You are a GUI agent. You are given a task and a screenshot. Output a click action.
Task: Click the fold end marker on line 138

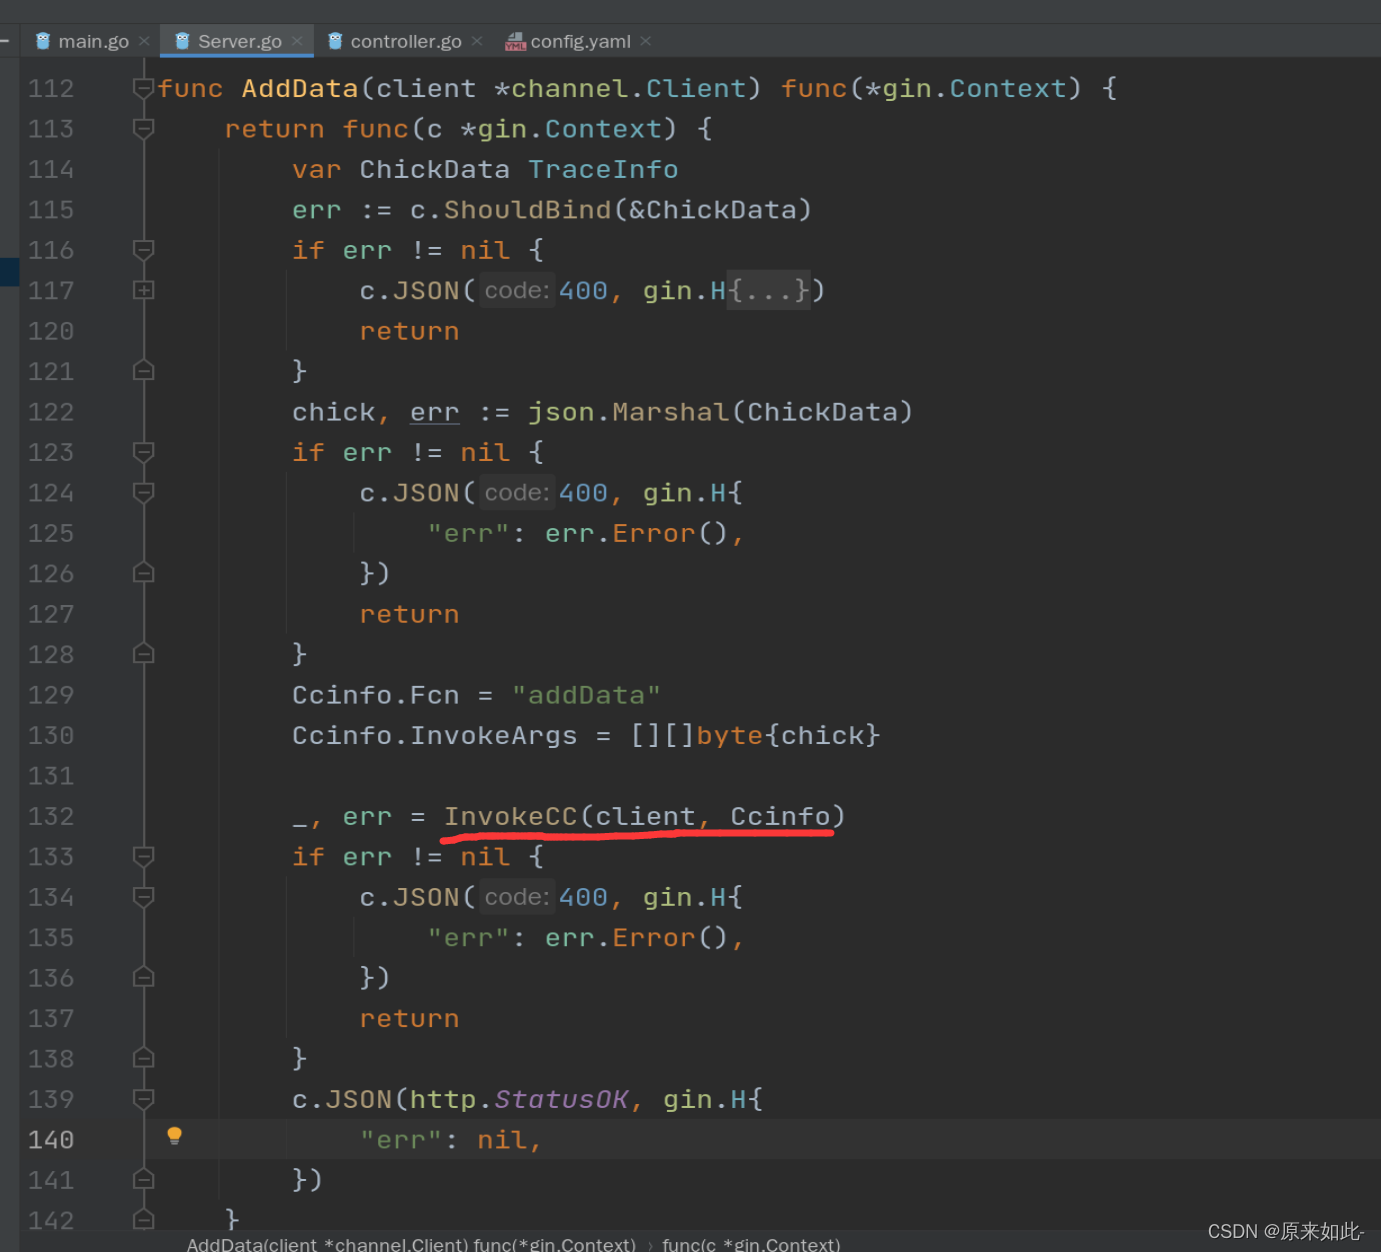tap(143, 1058)
